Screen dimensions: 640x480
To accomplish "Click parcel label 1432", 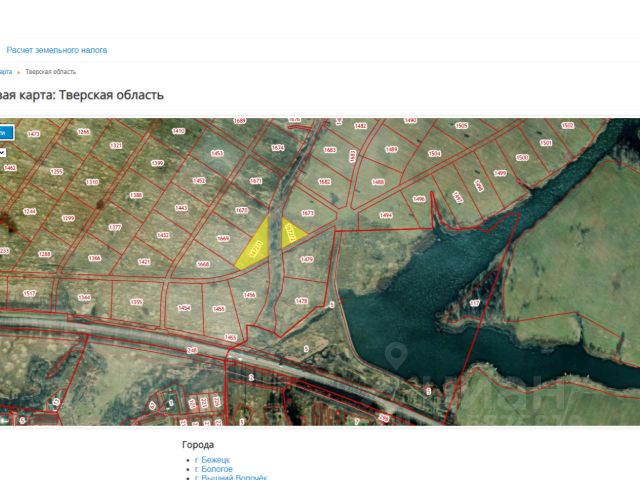I will point(163,236).
